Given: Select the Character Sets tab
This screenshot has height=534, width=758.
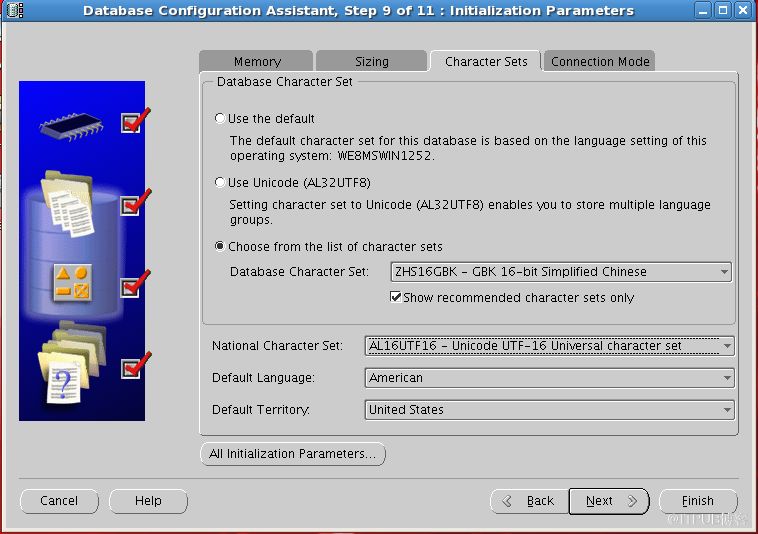Looking at the screenshot, I should (486, 61).
